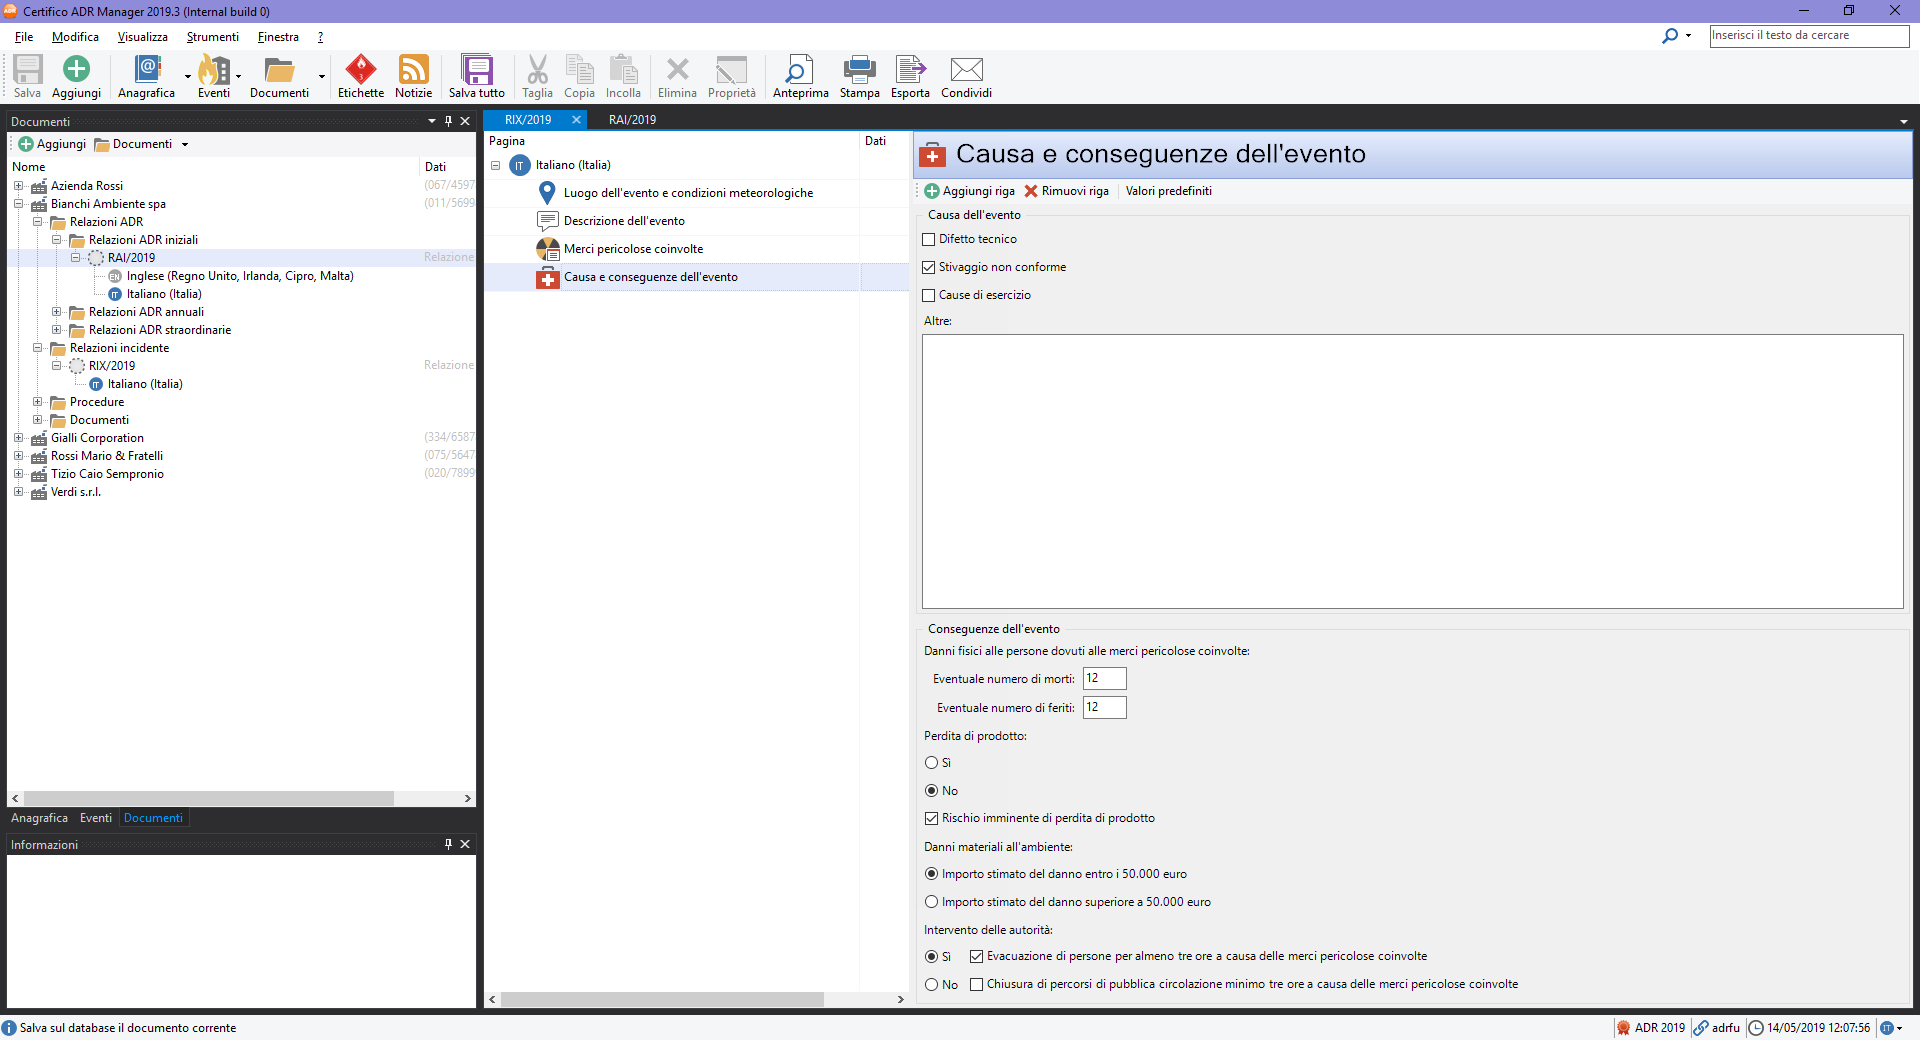Click the Altre text area
1920x1040 pixels.
1412,471
